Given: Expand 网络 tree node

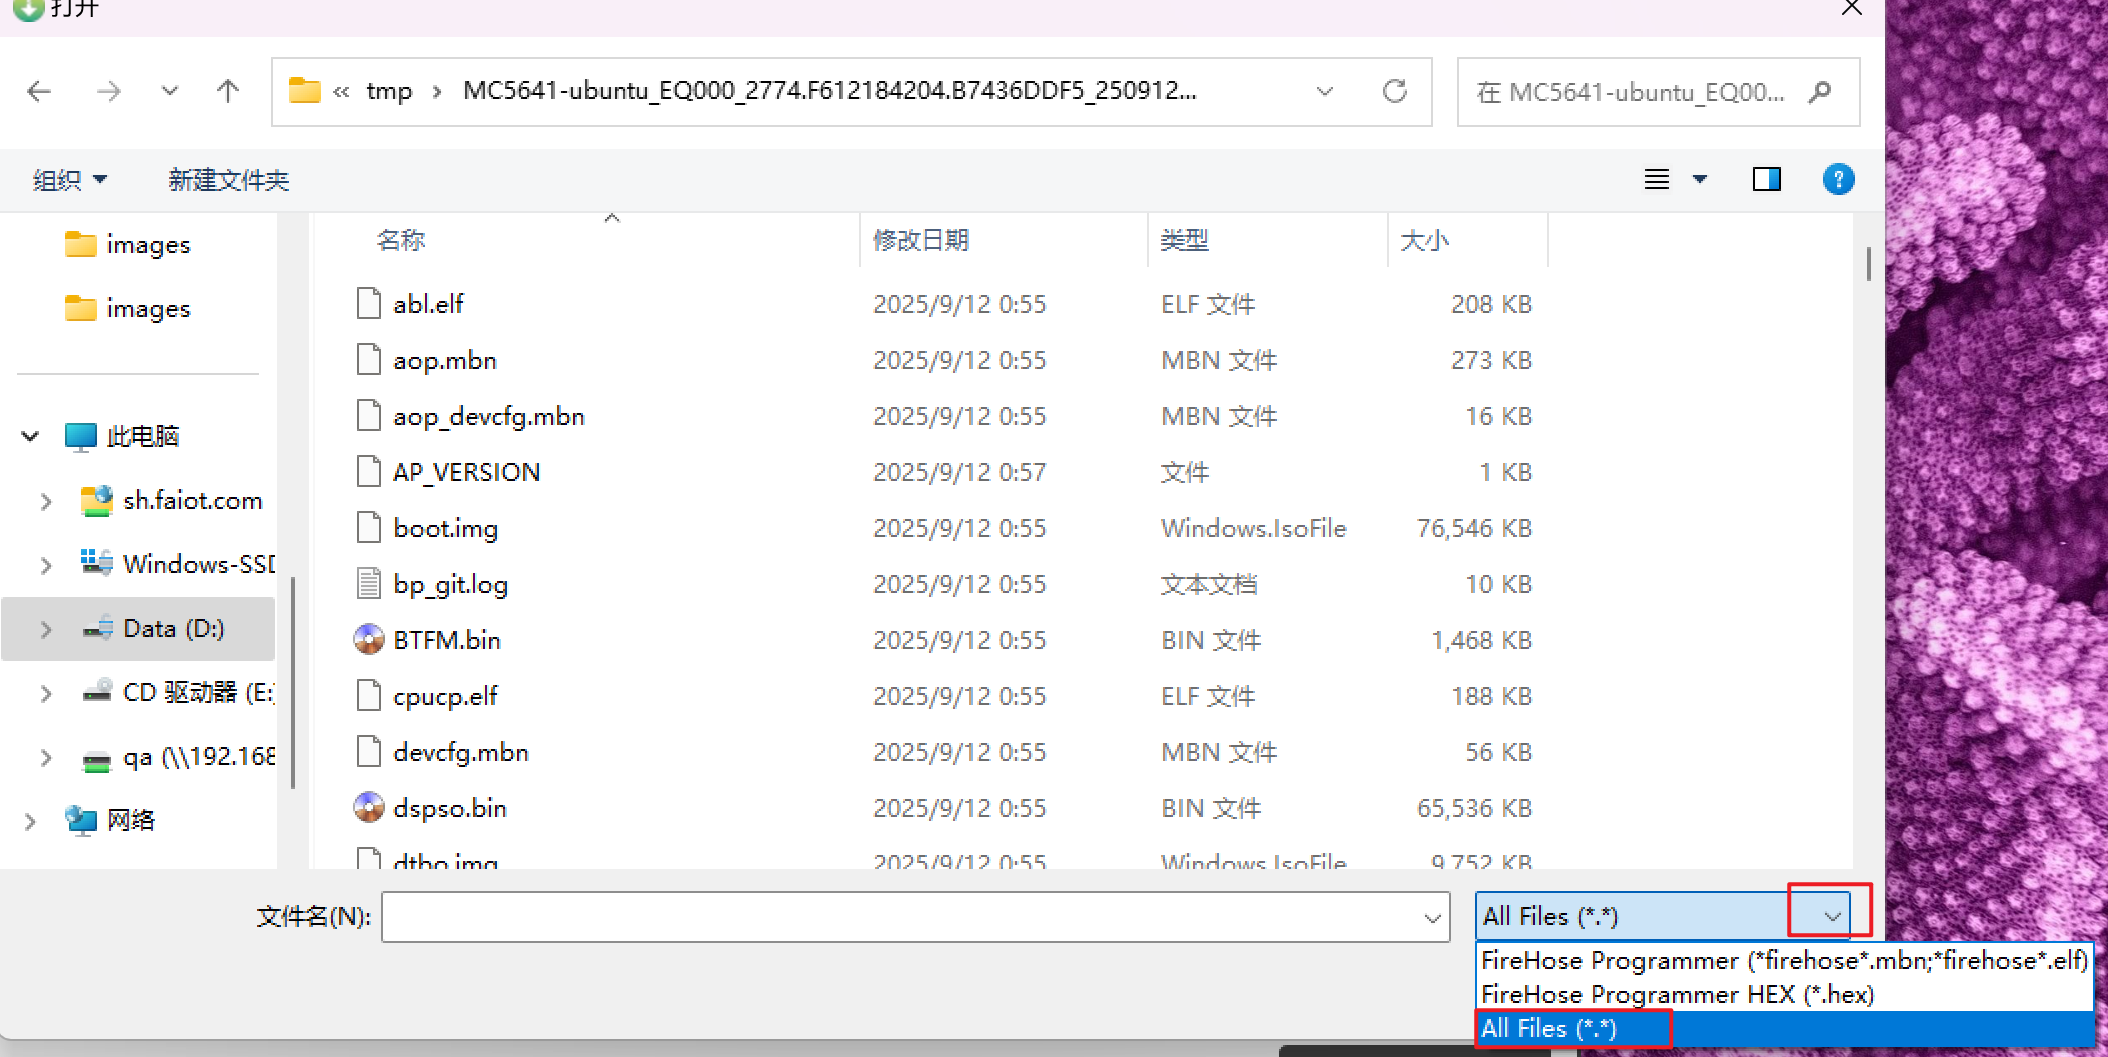Looking at the screenshot, I should click(30, 821).
